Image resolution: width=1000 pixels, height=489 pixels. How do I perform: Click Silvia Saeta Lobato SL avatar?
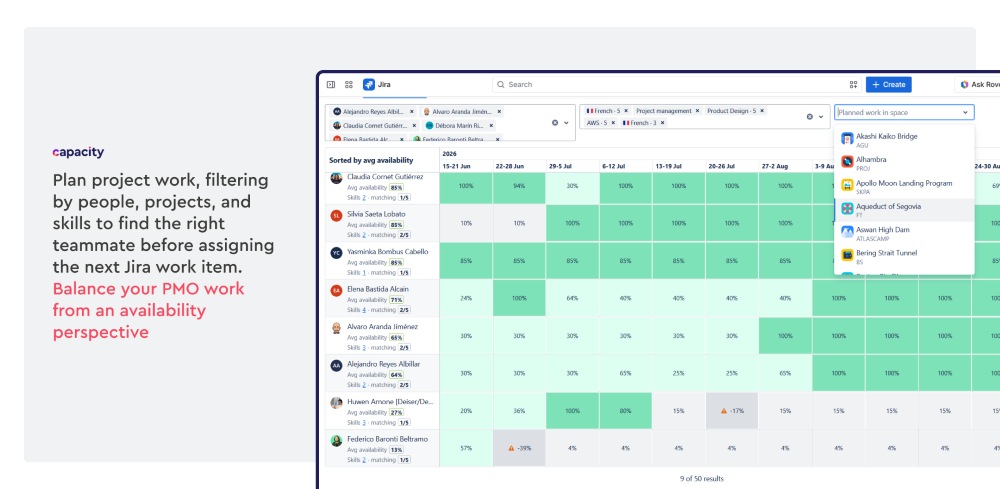(x=336, y=215)
